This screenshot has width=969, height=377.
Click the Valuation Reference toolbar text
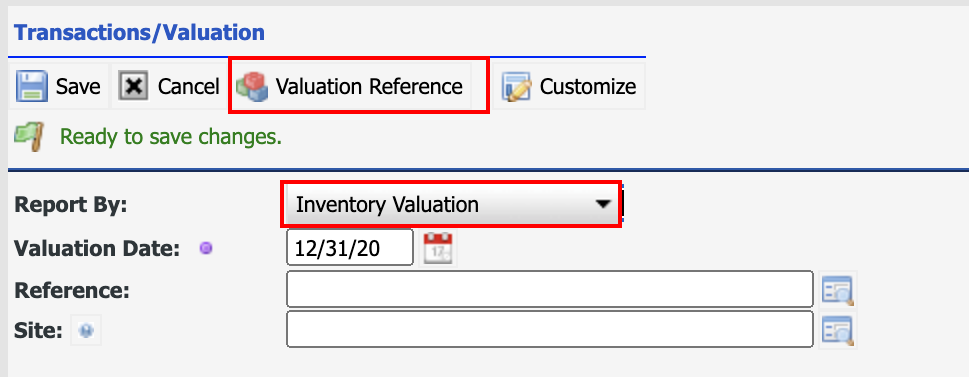369,87
